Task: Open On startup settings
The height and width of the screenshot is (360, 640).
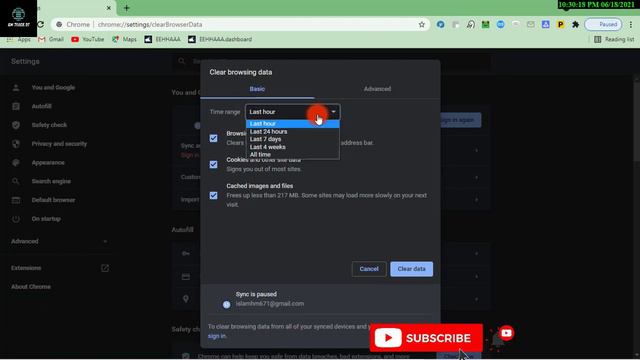Action: click(x=46, y=219)
